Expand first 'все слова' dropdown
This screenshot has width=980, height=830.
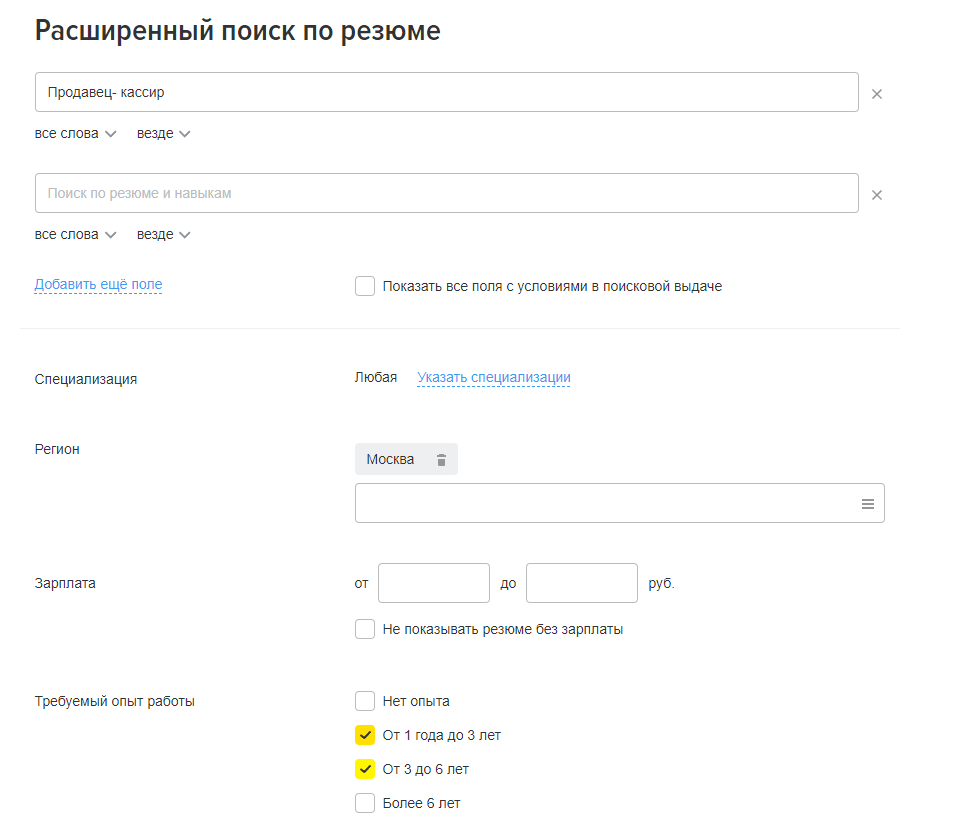[x=76, y=134]
